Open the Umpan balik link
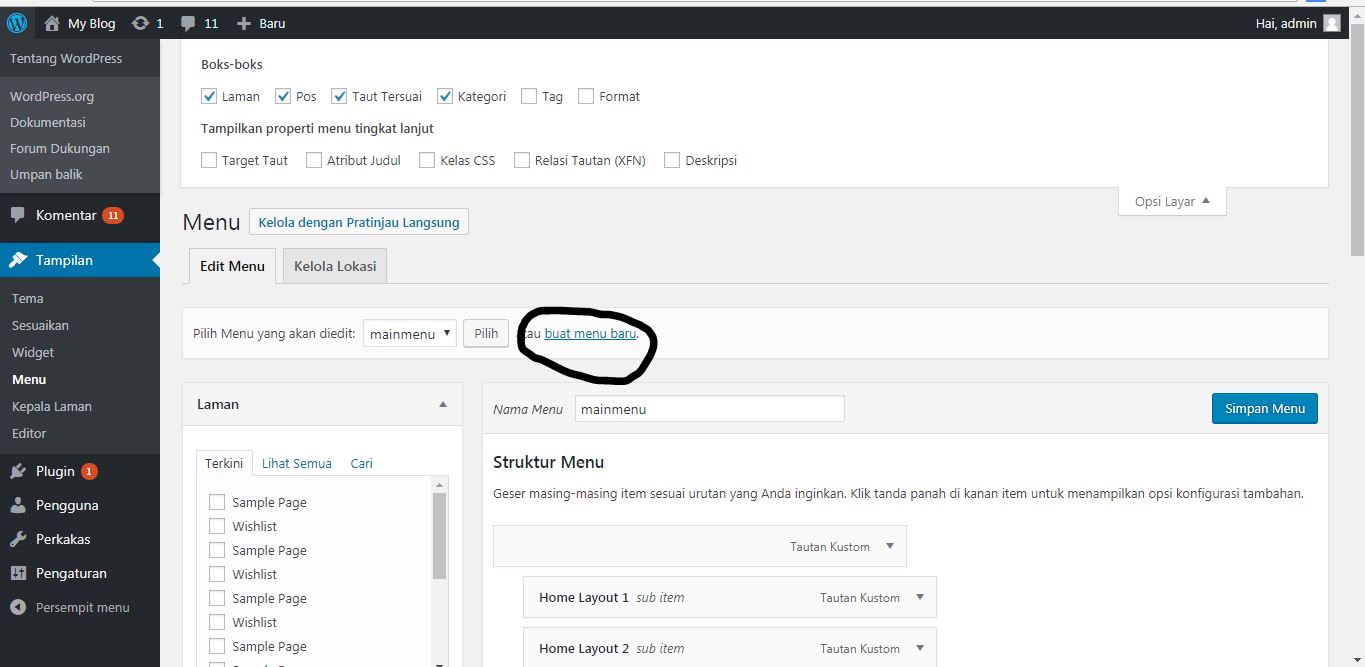Screen dimensions: 1365x667 [46, 174]
